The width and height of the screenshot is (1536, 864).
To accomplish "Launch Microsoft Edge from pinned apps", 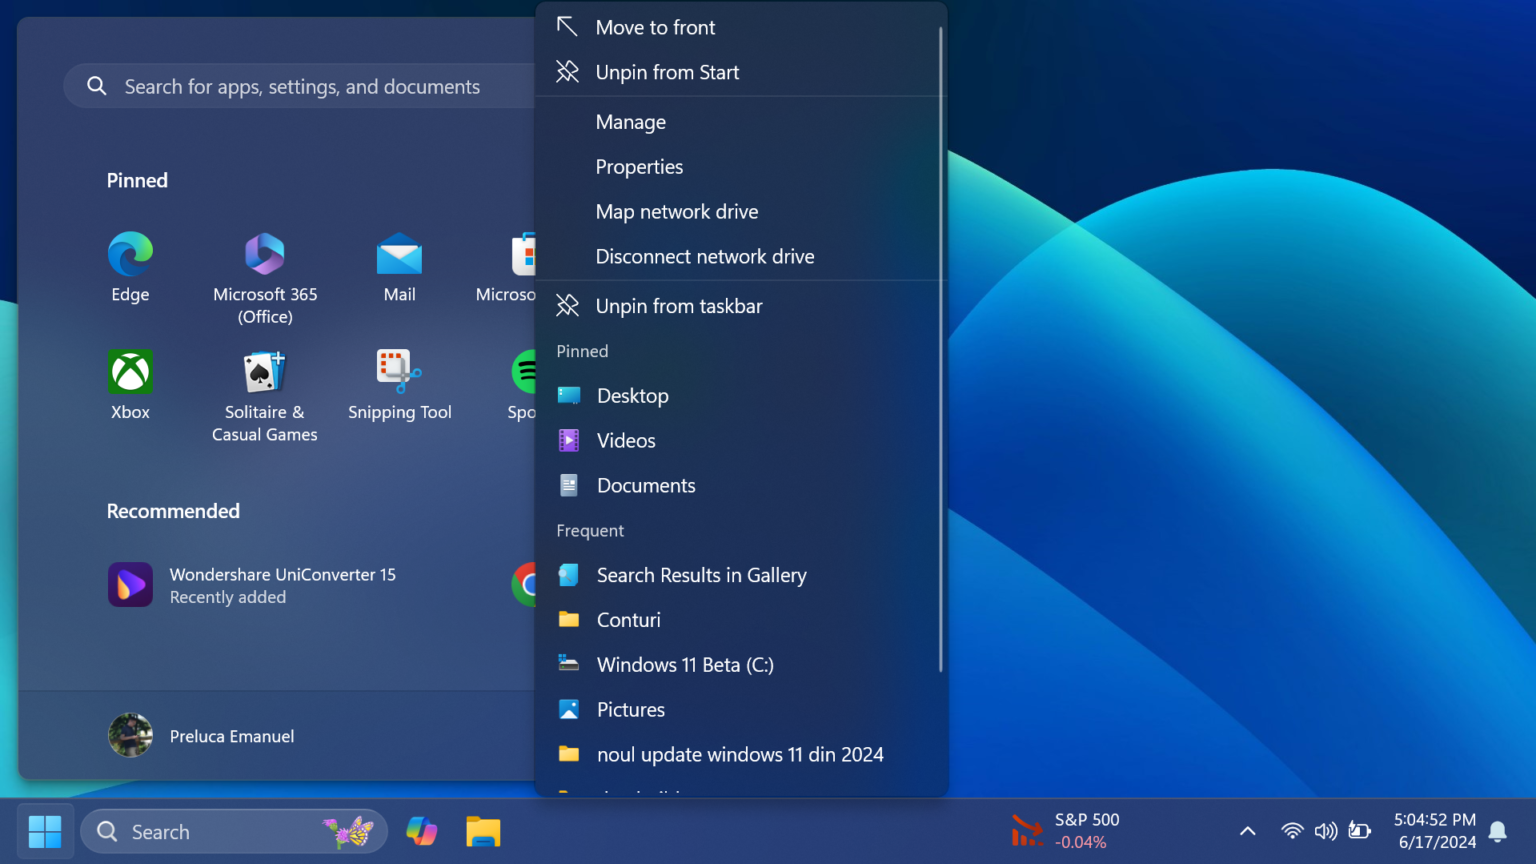I will click(130, 268).
